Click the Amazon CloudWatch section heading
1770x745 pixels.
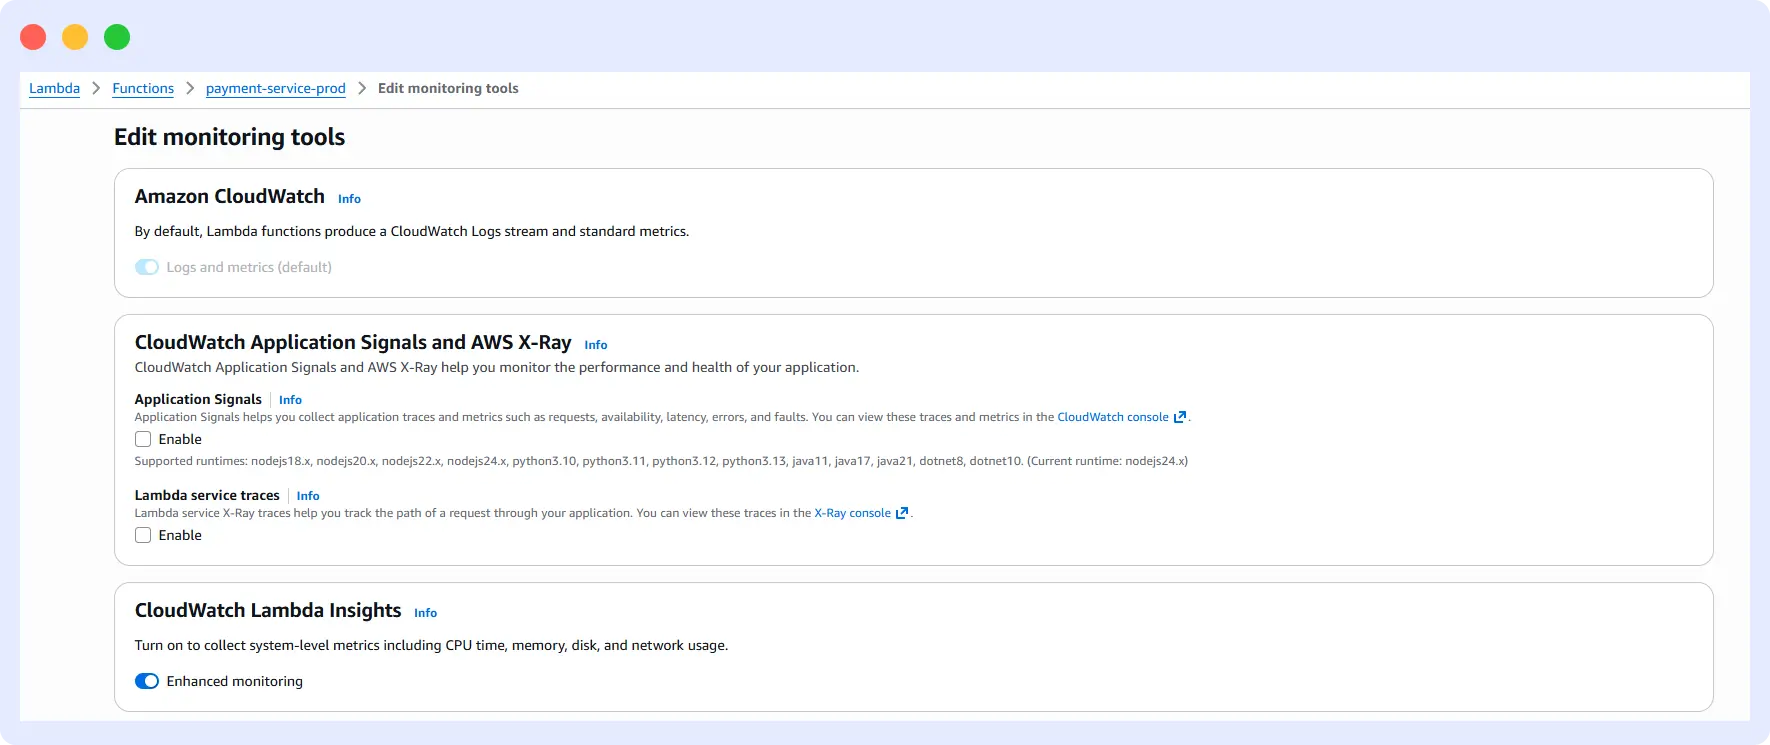click(x=230, y=197)
